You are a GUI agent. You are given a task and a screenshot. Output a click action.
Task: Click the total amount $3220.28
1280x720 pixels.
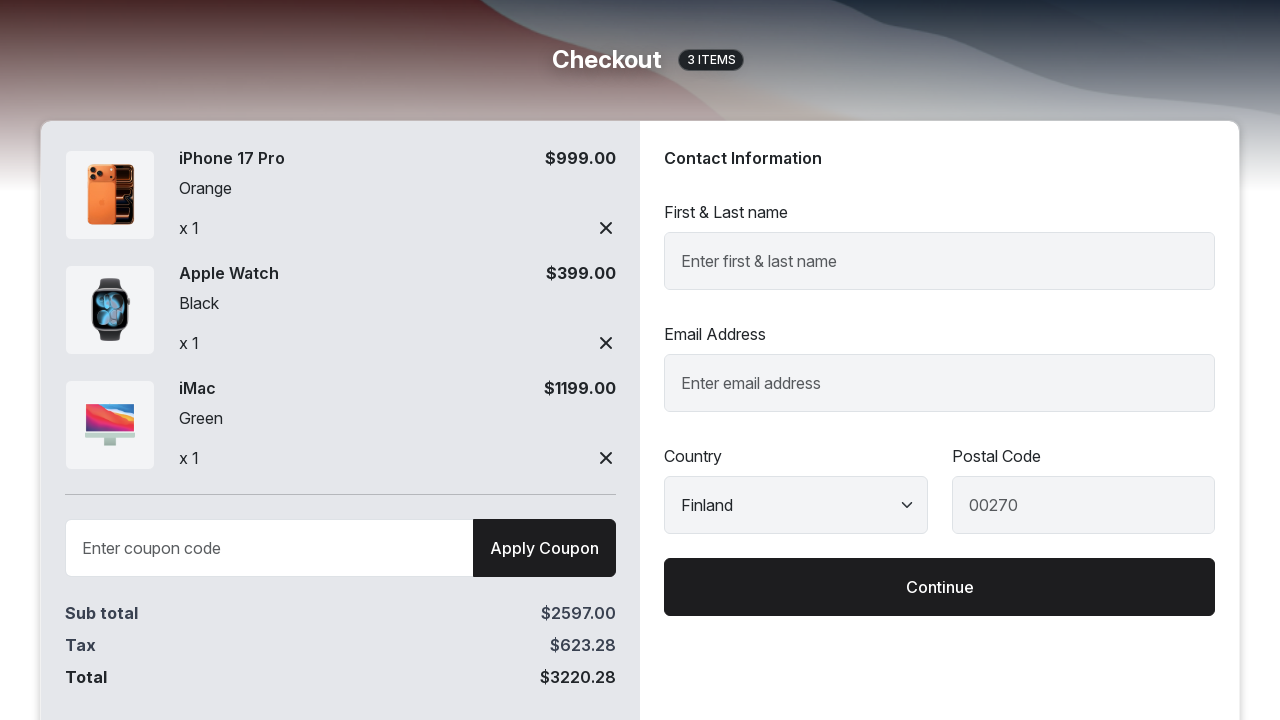tap(578, 677)
